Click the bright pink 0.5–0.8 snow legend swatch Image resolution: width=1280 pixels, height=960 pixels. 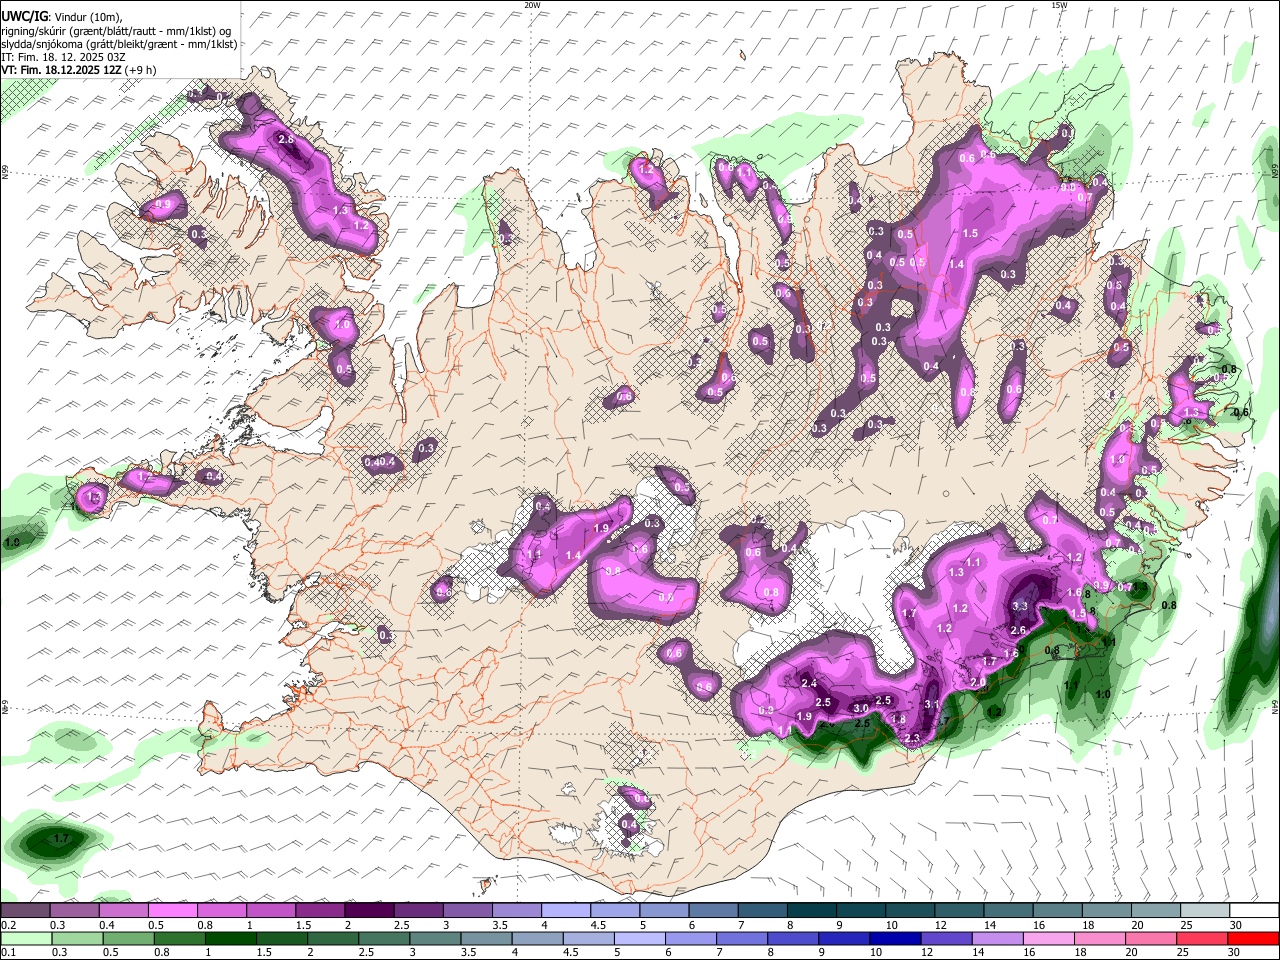(172, 911)
